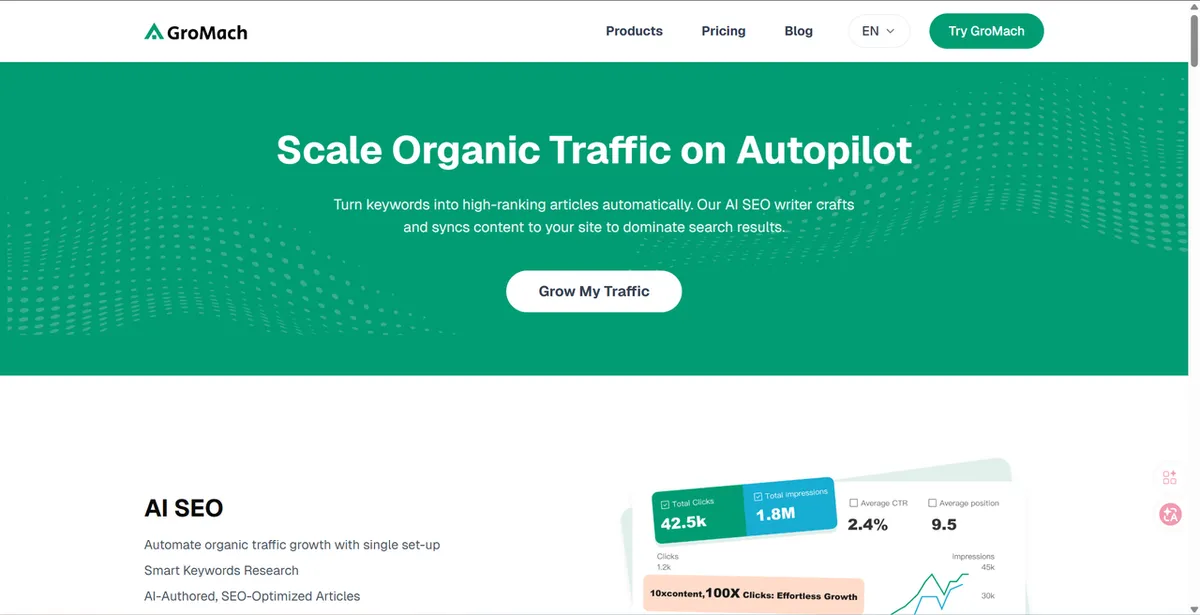Click the vertical page scrollbar thumb
1200x615 pixels.
click(x=1194, y=40)
